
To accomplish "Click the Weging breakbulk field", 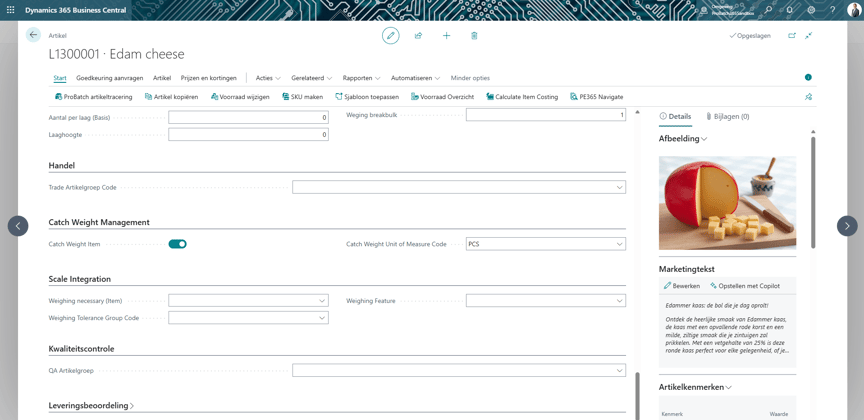I will point(546,115).
